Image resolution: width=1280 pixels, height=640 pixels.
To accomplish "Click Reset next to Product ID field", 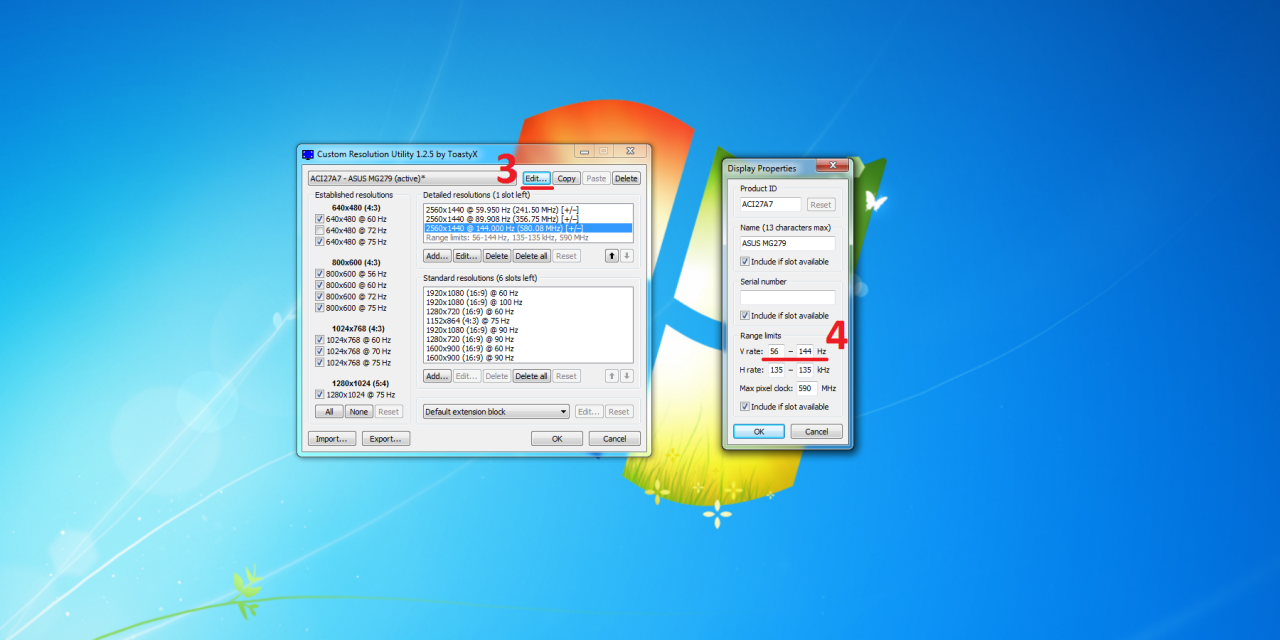I will [x=821, y=205].
